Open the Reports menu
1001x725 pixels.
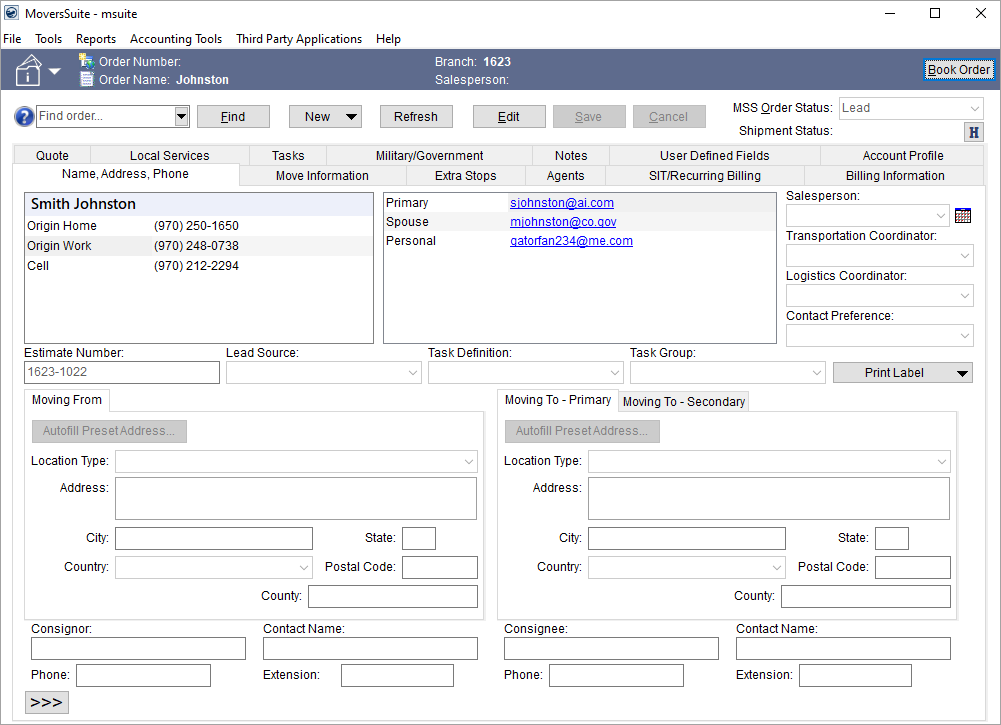[x=96, y=39]
